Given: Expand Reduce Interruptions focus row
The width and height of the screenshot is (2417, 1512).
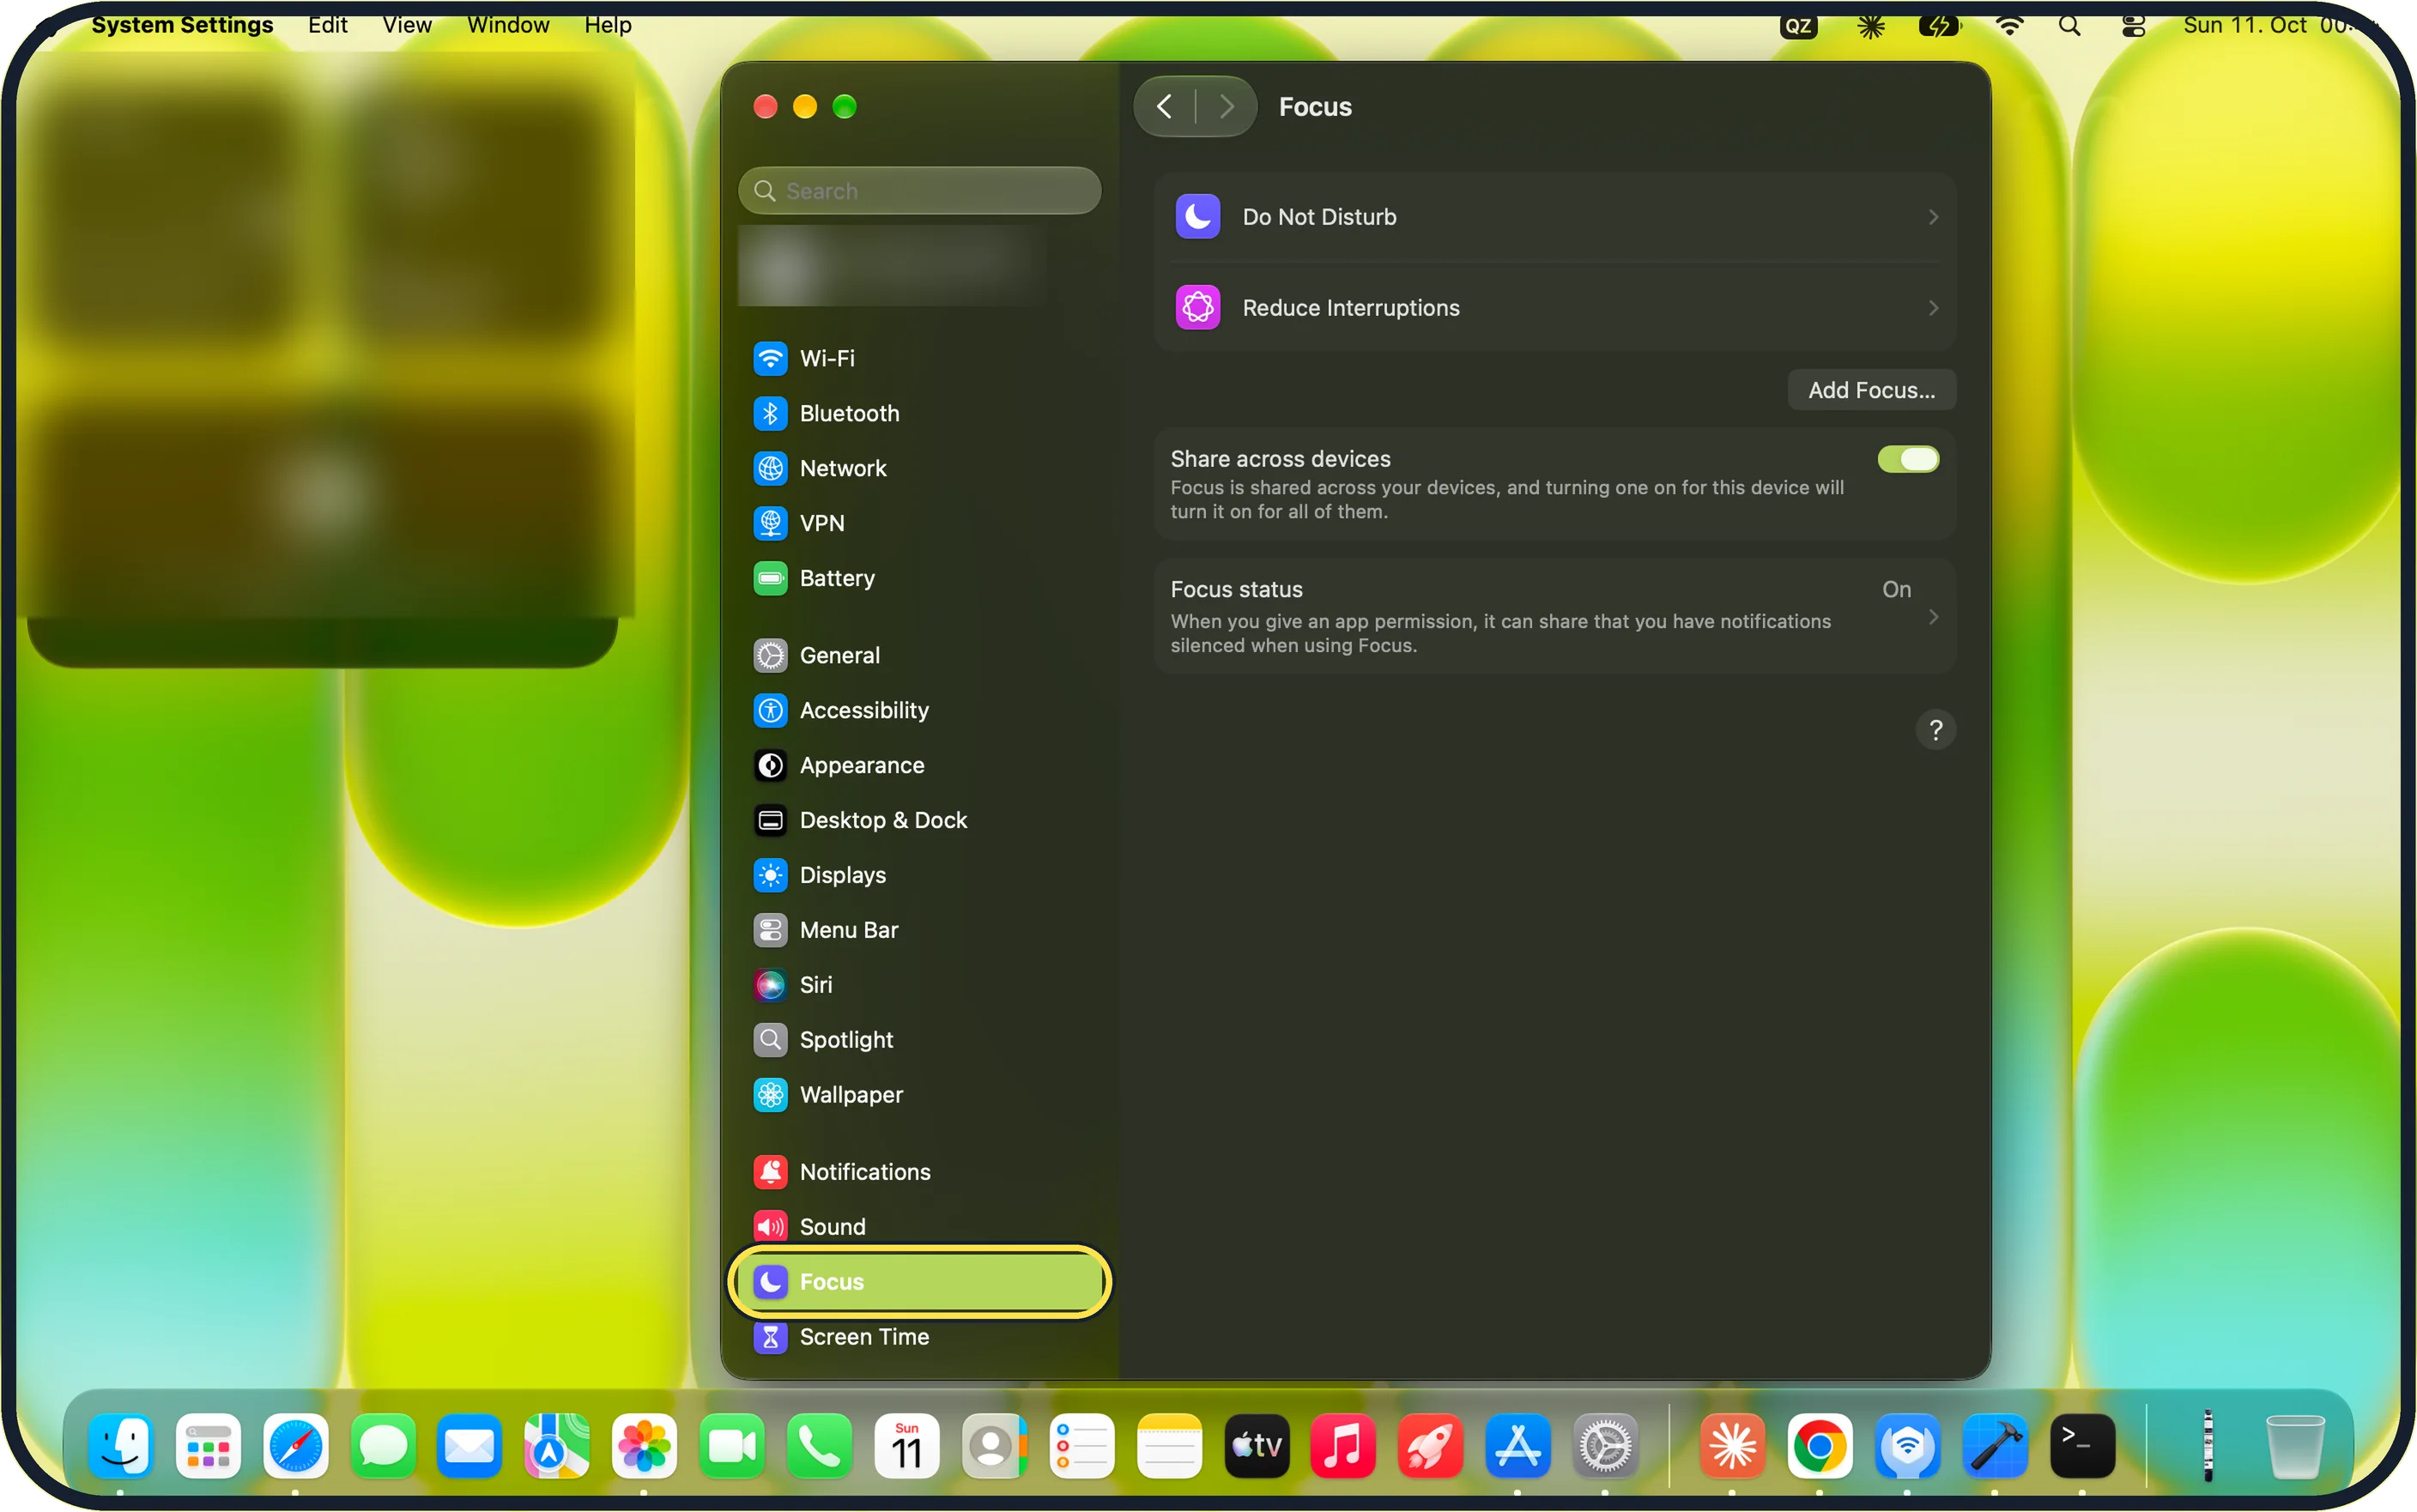Looking at the screenshot, I should click(1555, 308).
